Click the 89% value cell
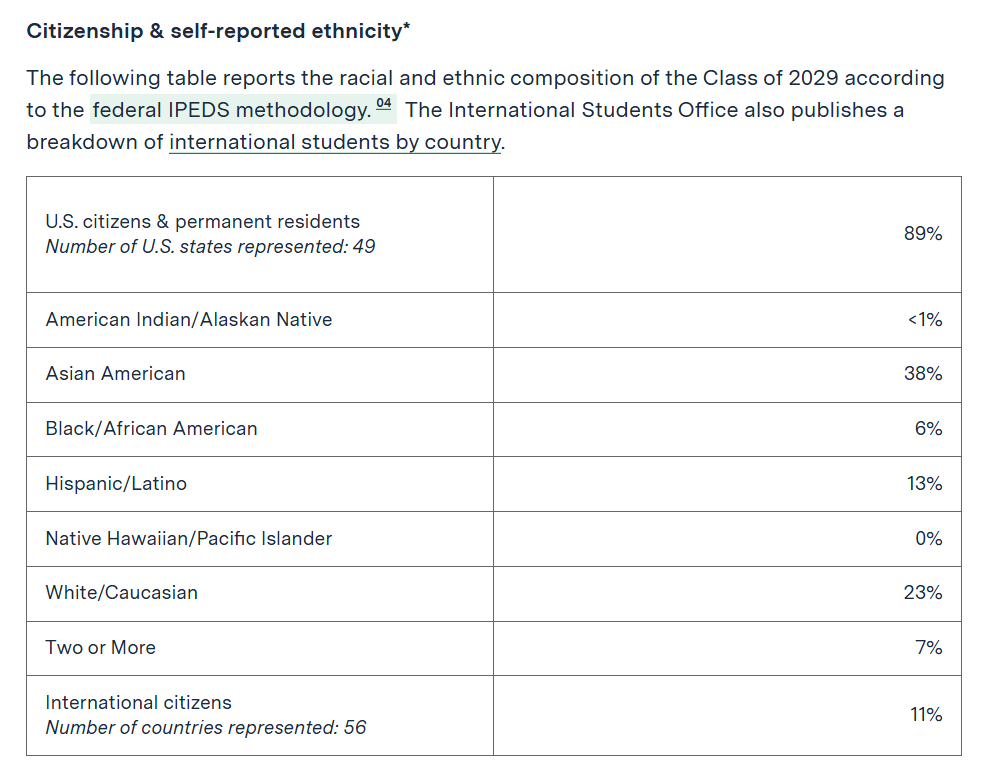Viewport: 984px width, 783px height. coord(922,234)
